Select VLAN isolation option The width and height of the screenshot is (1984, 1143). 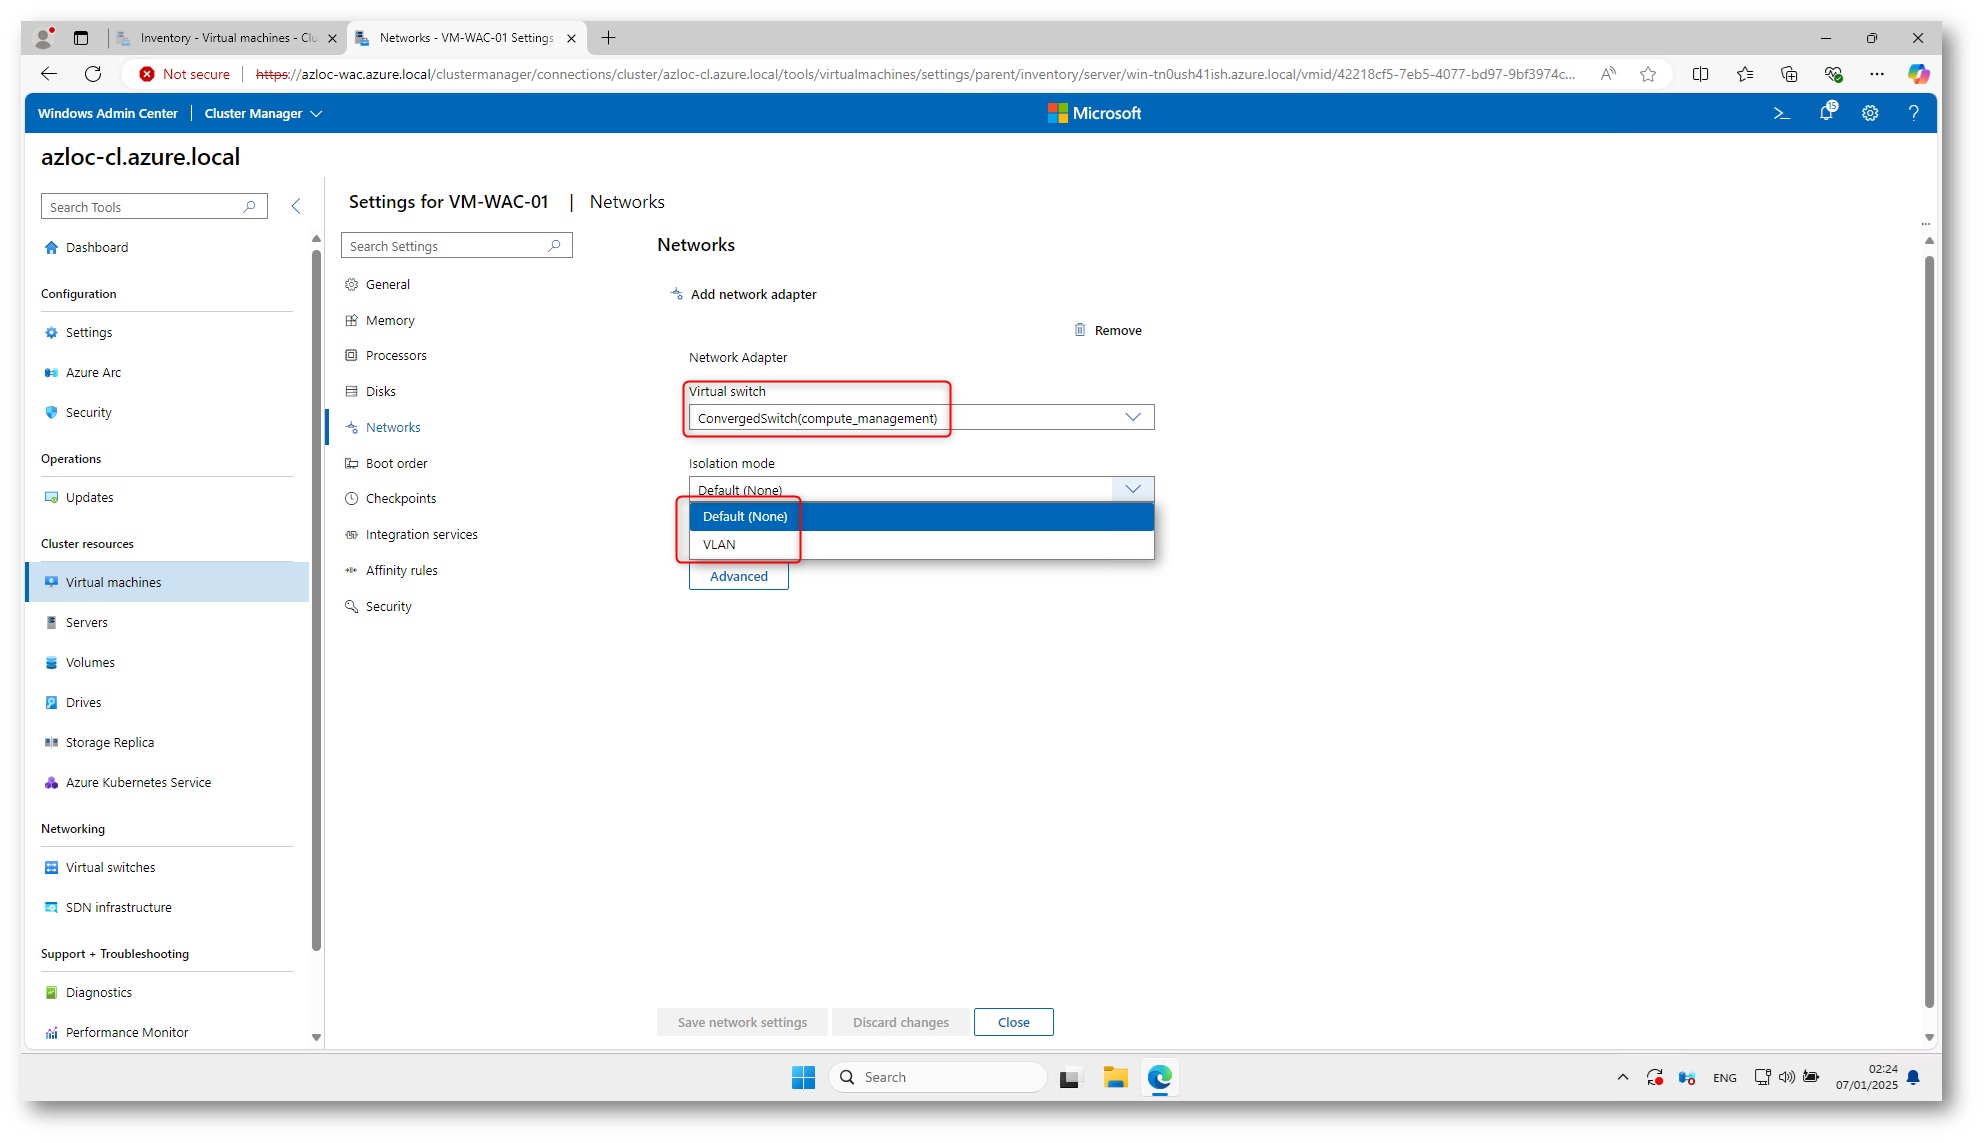click(x=921, y=545)
